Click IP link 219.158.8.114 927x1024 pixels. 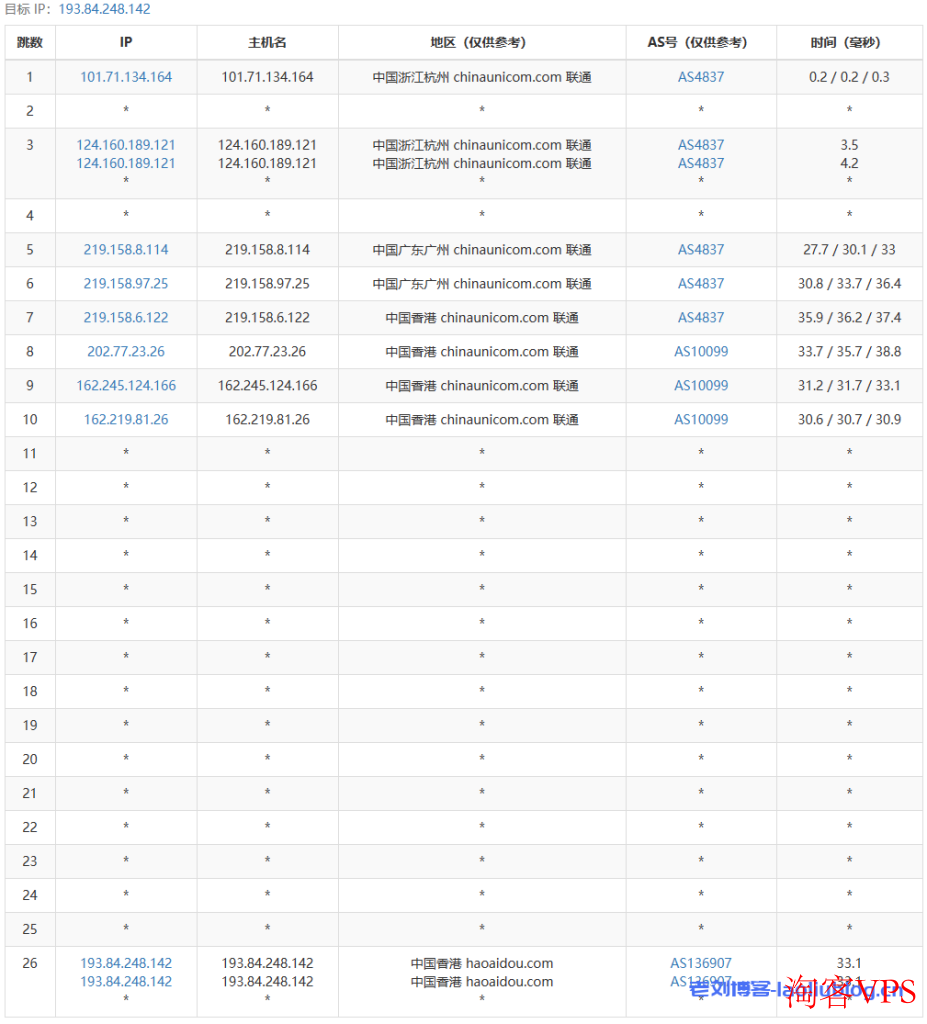(126, 249)
